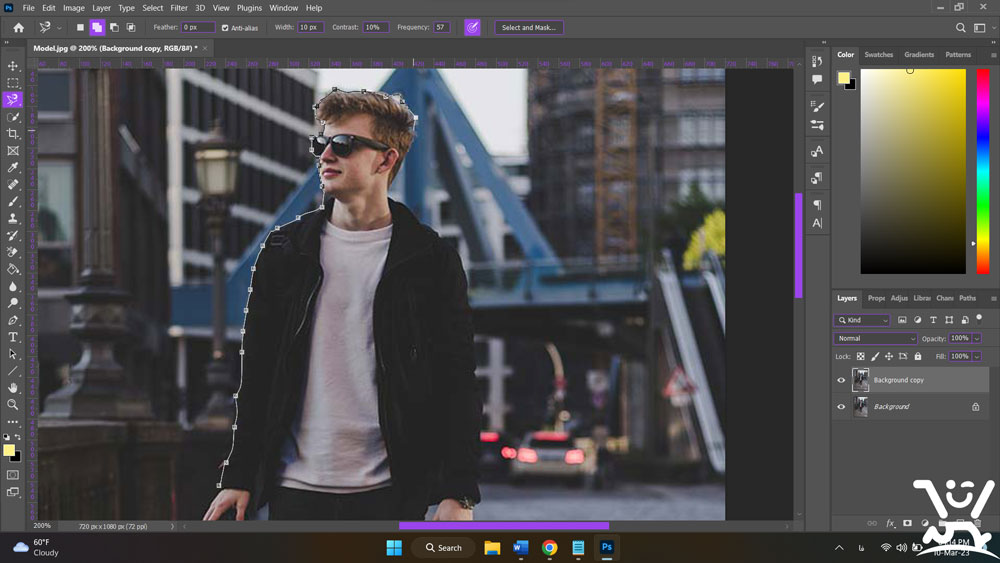Image resolution: width=1000 pixels, height=563 pixels.
Task: Open the Windows Start button
Action: click(394, 548)
